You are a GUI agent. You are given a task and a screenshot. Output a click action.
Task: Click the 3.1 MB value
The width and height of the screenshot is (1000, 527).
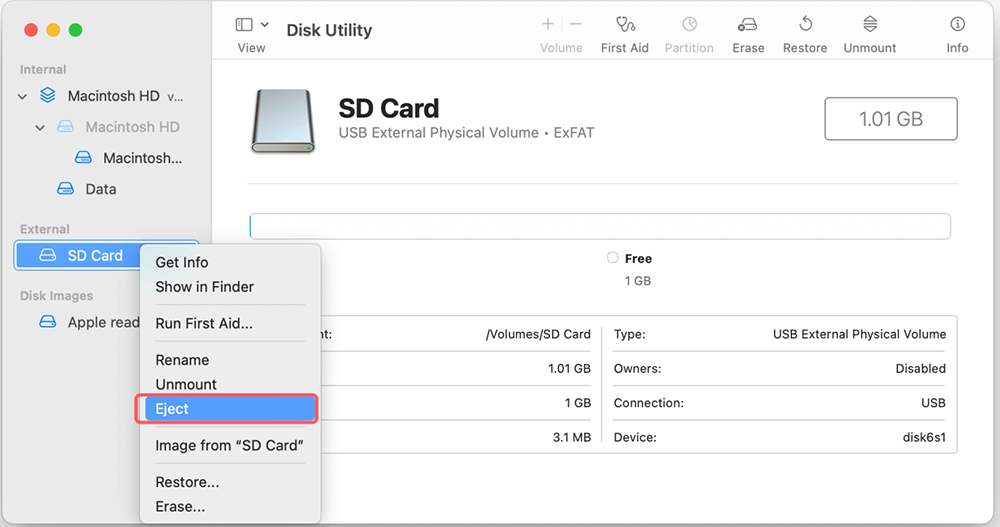571,437
